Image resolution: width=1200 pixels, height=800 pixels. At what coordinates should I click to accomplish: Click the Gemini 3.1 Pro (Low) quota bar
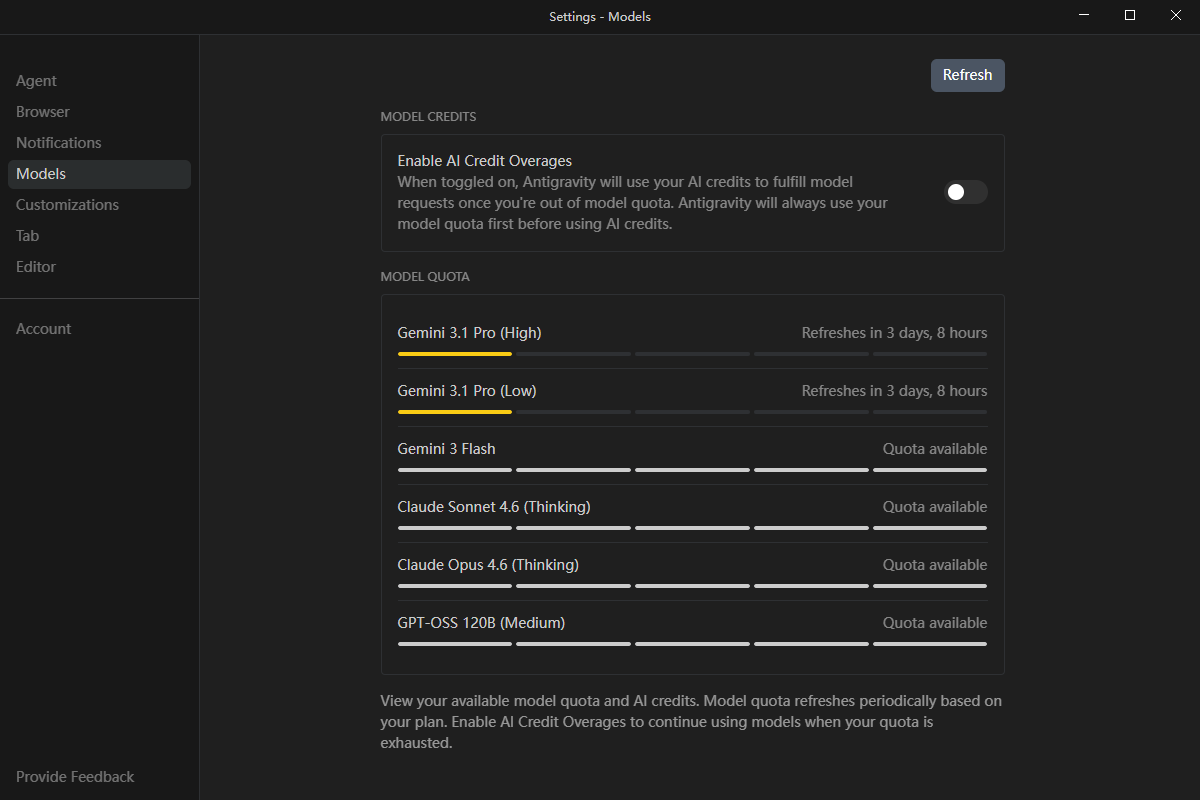coord(692,412)
